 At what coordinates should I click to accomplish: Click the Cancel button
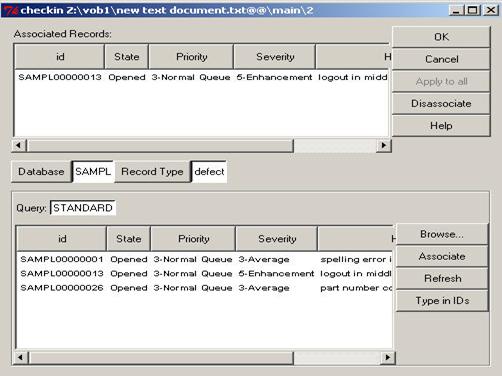[x=441, y=59]
